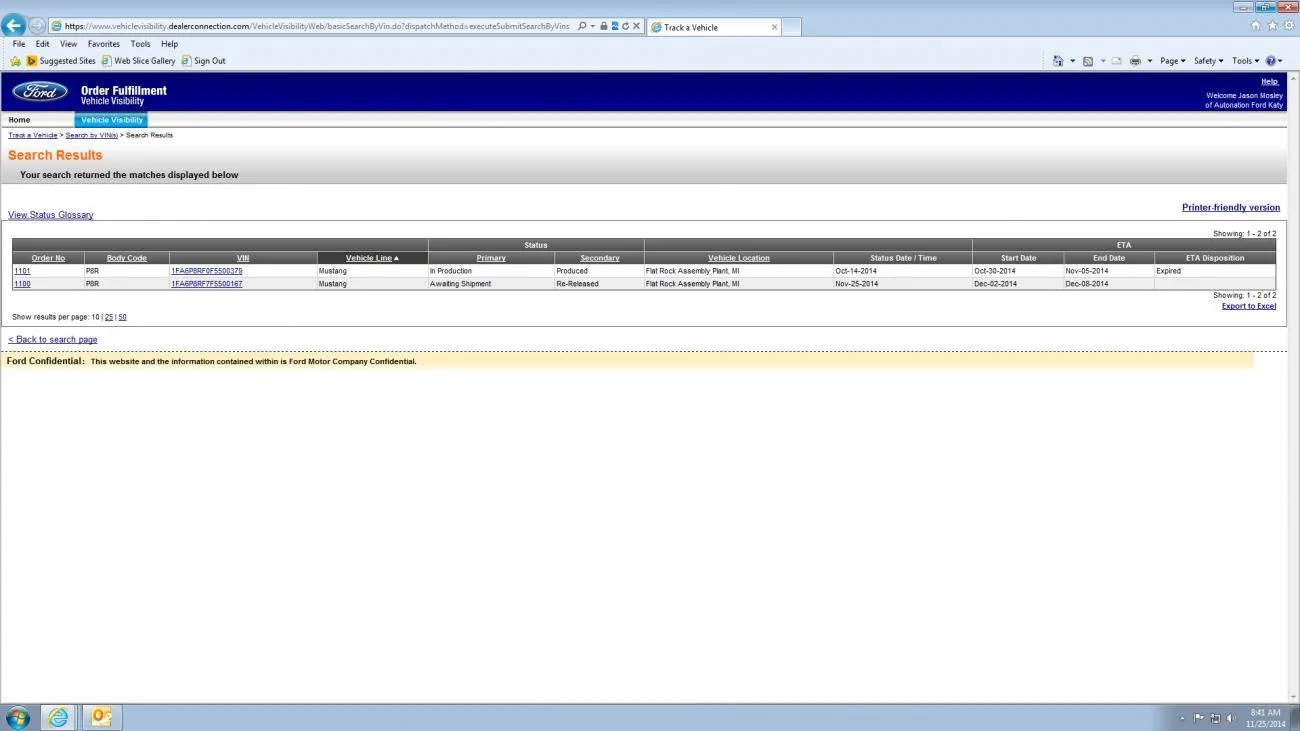Viewport: 1300px width, 731px height.
Task: Open the browser Home icon at top right
Action: click(1256, 26)
